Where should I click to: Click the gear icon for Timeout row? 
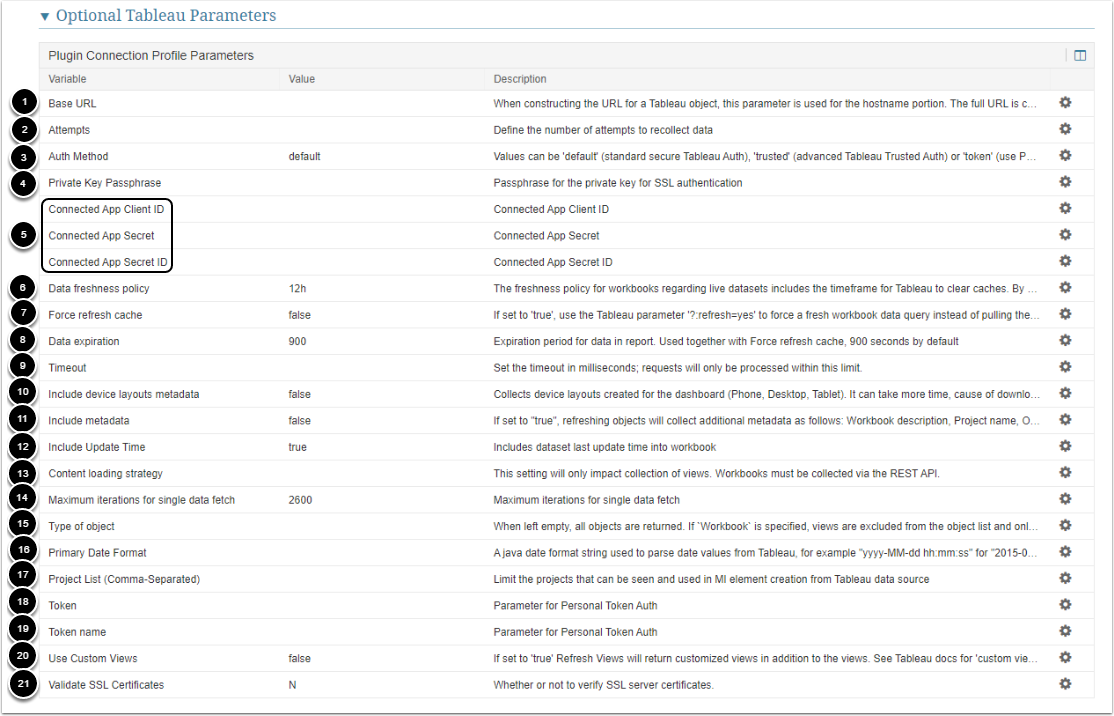pyautogui.click(x=1065, y=367)
